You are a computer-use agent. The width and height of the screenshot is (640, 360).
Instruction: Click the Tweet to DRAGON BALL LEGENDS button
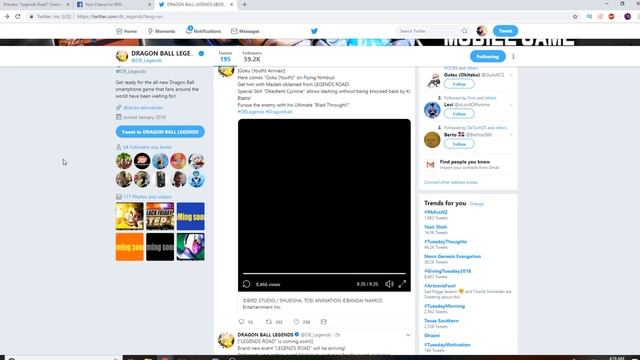click(160, 132)
